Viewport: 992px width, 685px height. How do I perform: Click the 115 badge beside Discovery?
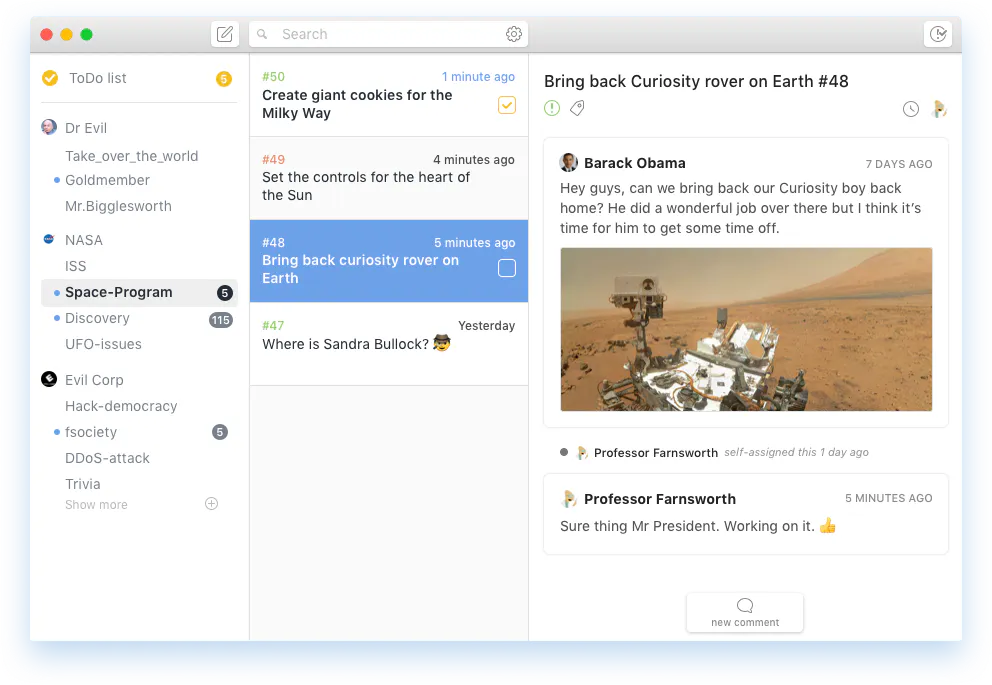(x=221, y=319)
